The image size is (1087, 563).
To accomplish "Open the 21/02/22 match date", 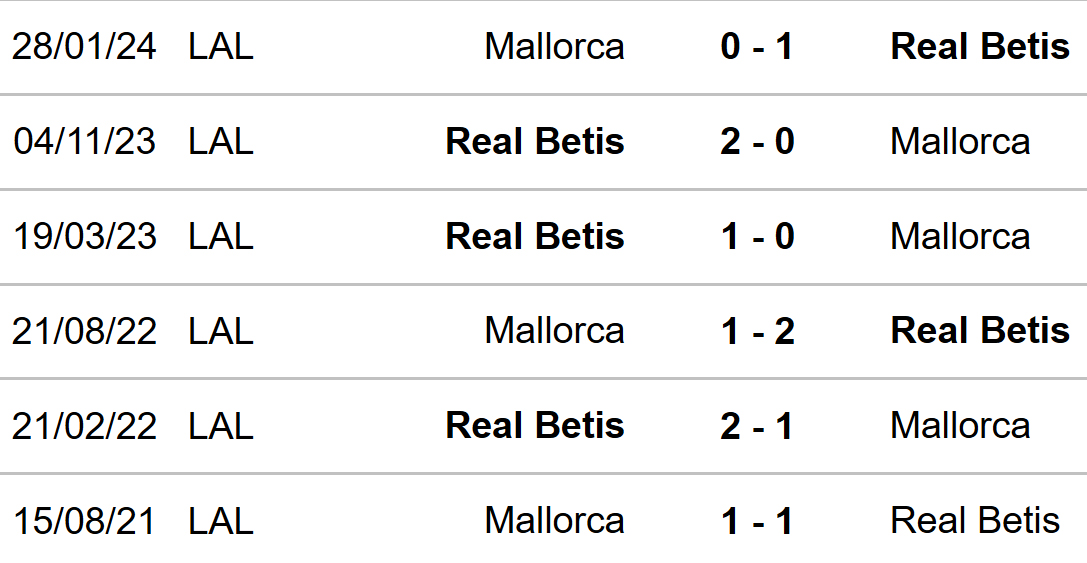I will click(x=84, y=426).
